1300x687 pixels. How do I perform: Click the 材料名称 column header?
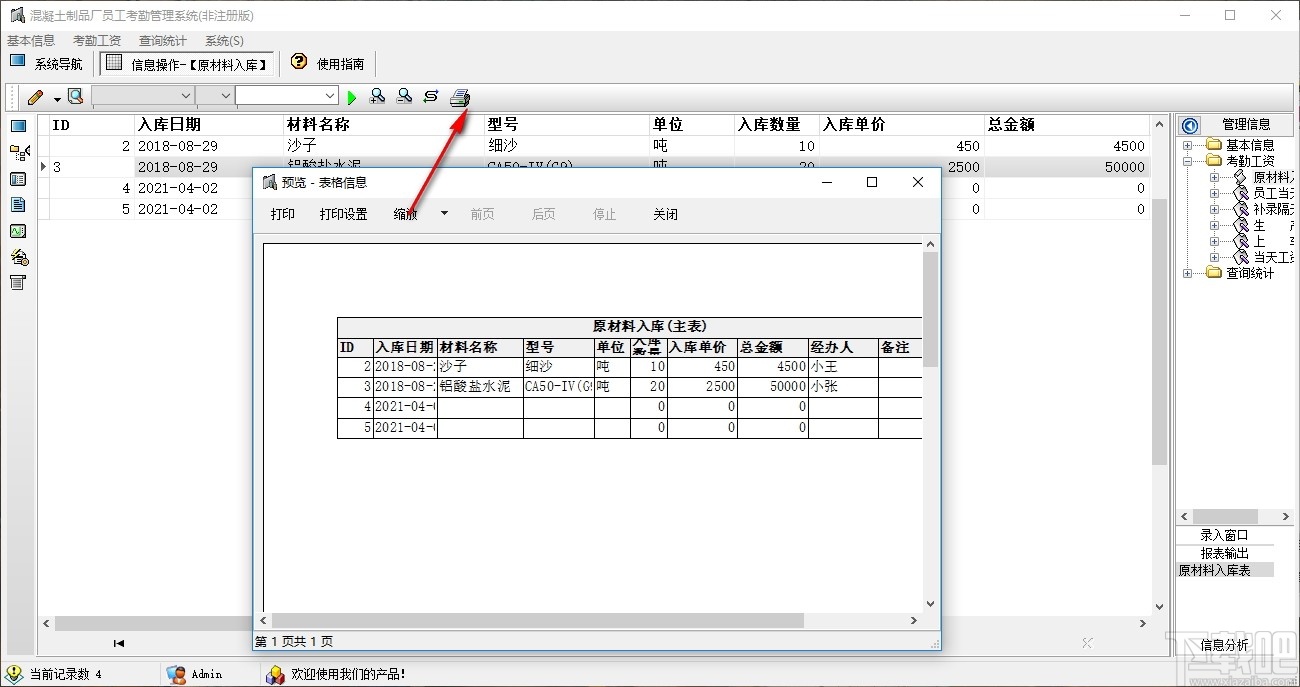point(384,125)
